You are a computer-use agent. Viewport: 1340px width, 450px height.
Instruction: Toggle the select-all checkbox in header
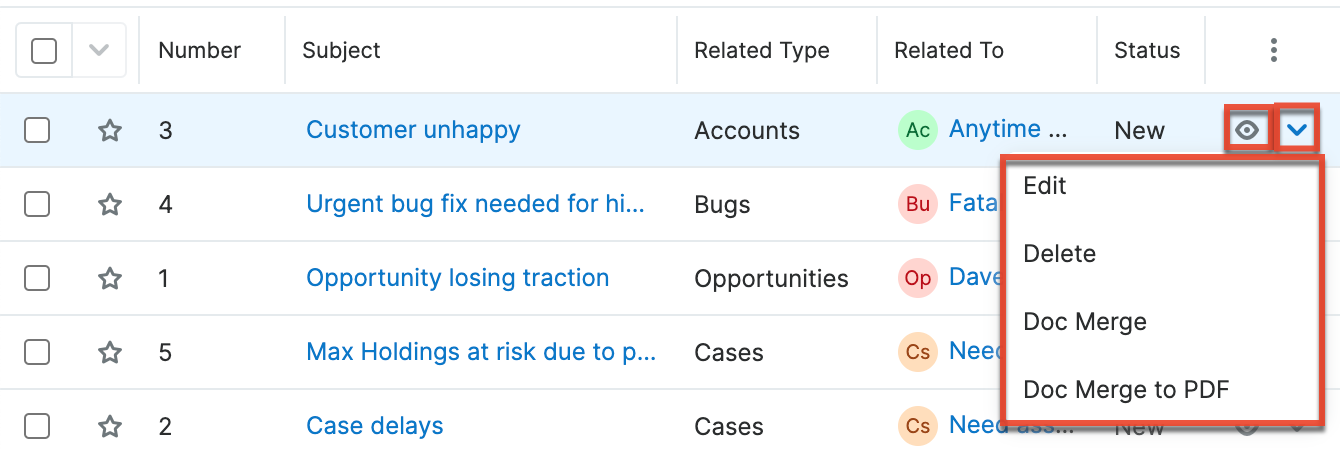pos(44,50)
